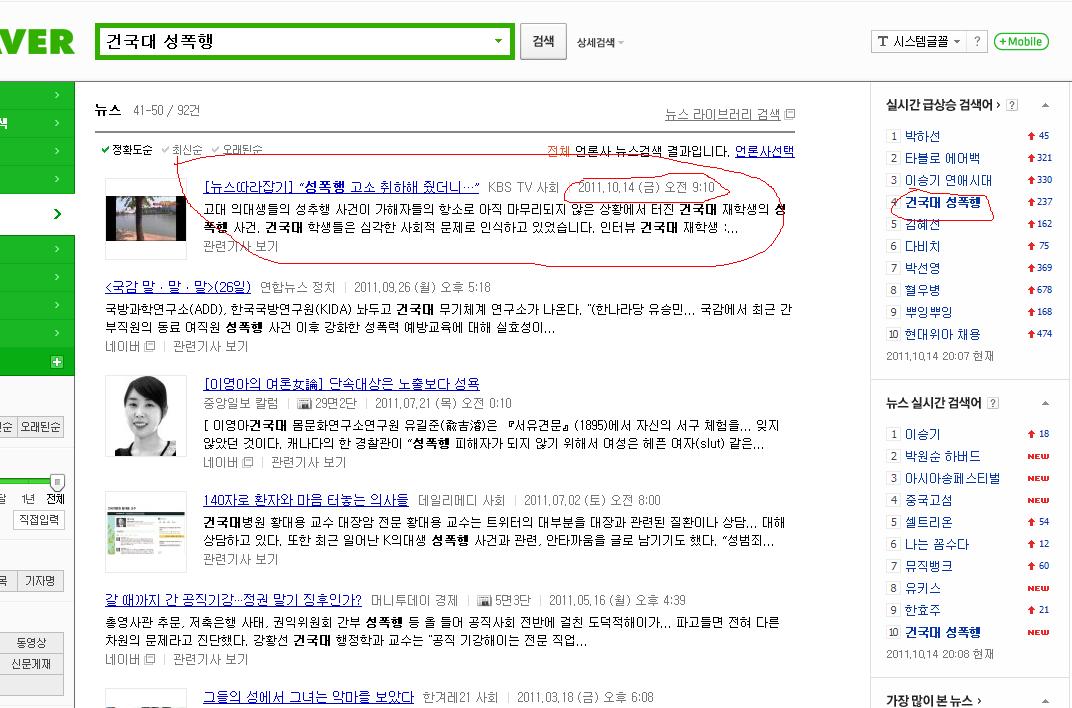This screenshot has width=1072, height=708.
Task: Select the 정확도순 sort option
Action: pos(127,150)
